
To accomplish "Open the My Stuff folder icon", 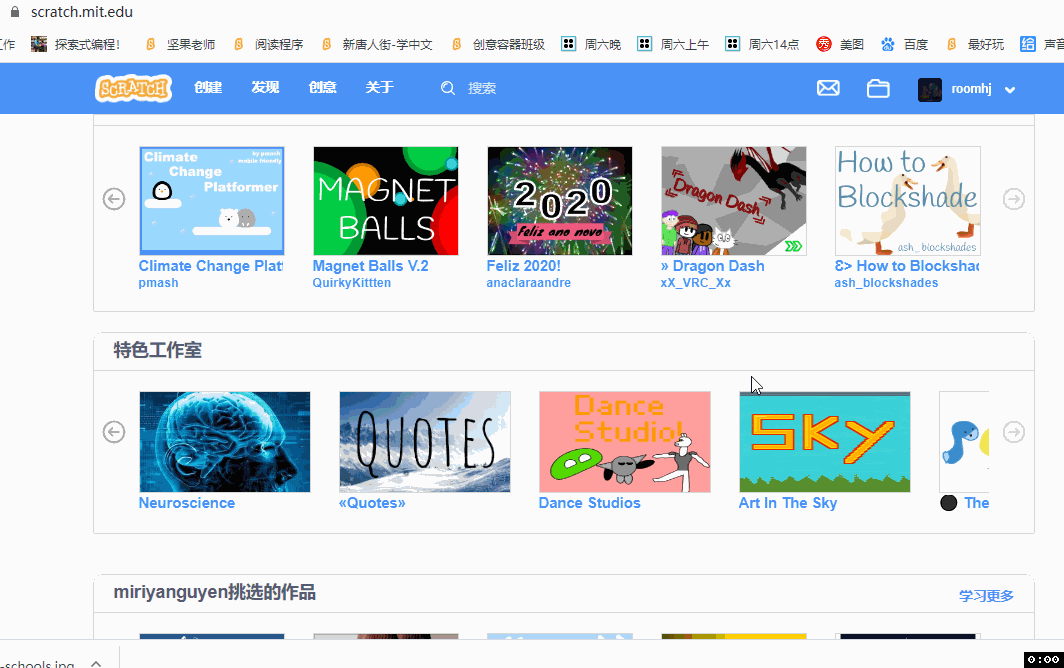I will coord(878,88).
